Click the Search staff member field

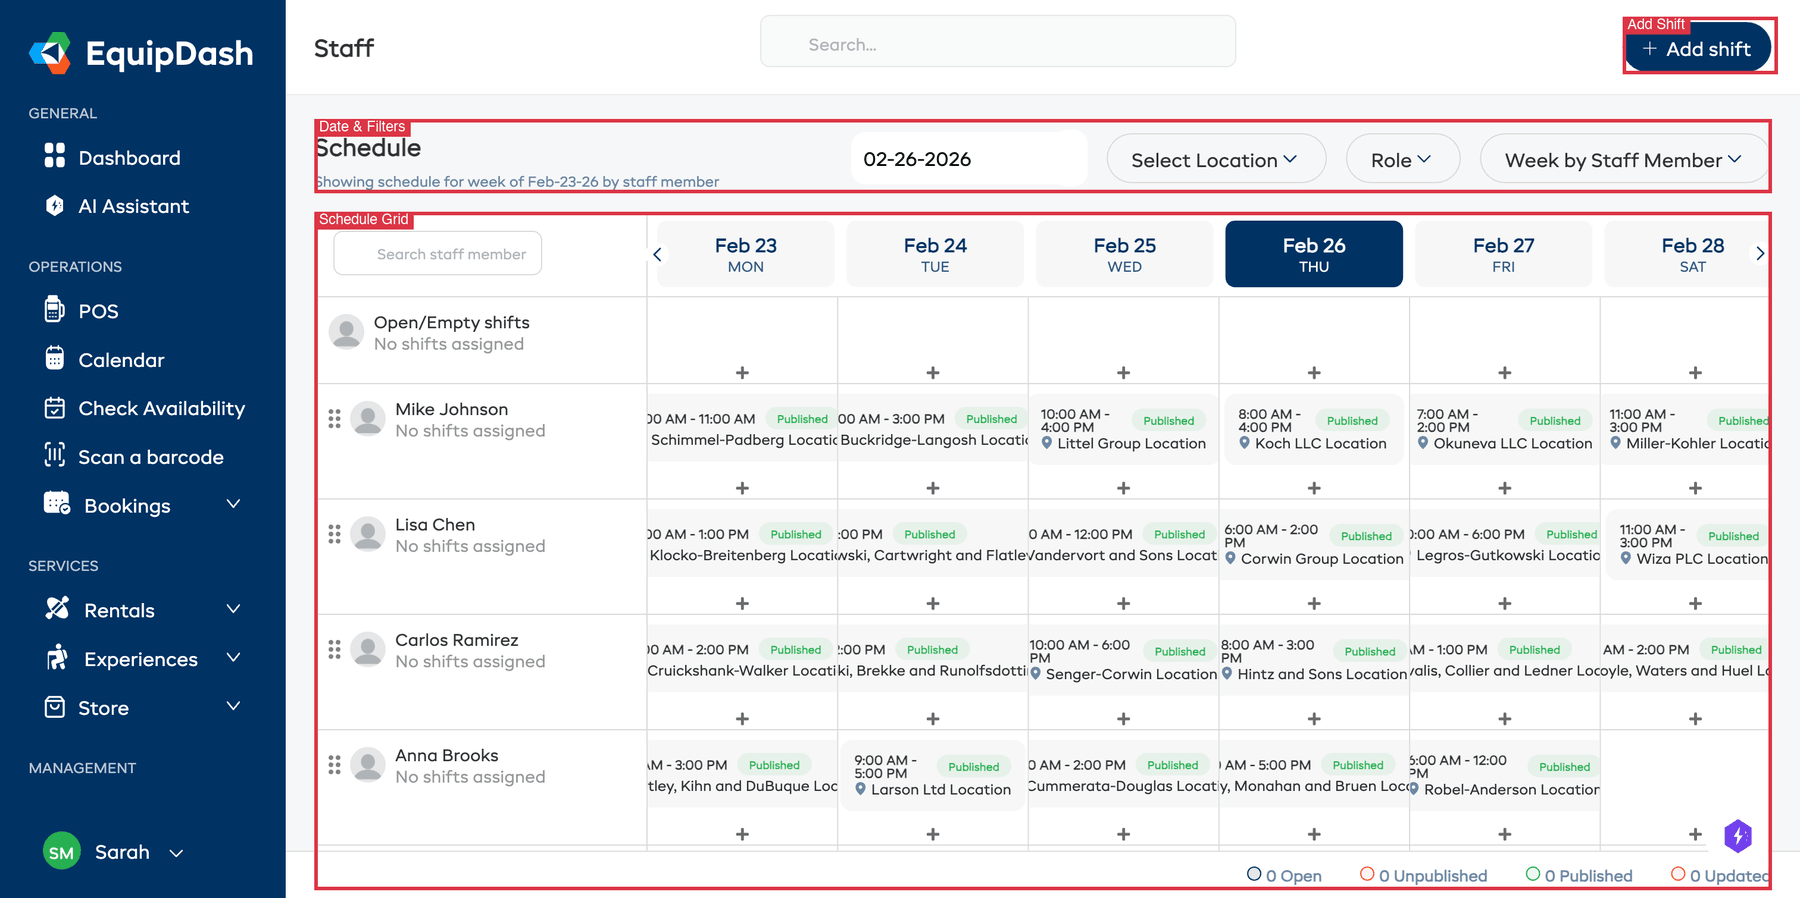[450, 254]
